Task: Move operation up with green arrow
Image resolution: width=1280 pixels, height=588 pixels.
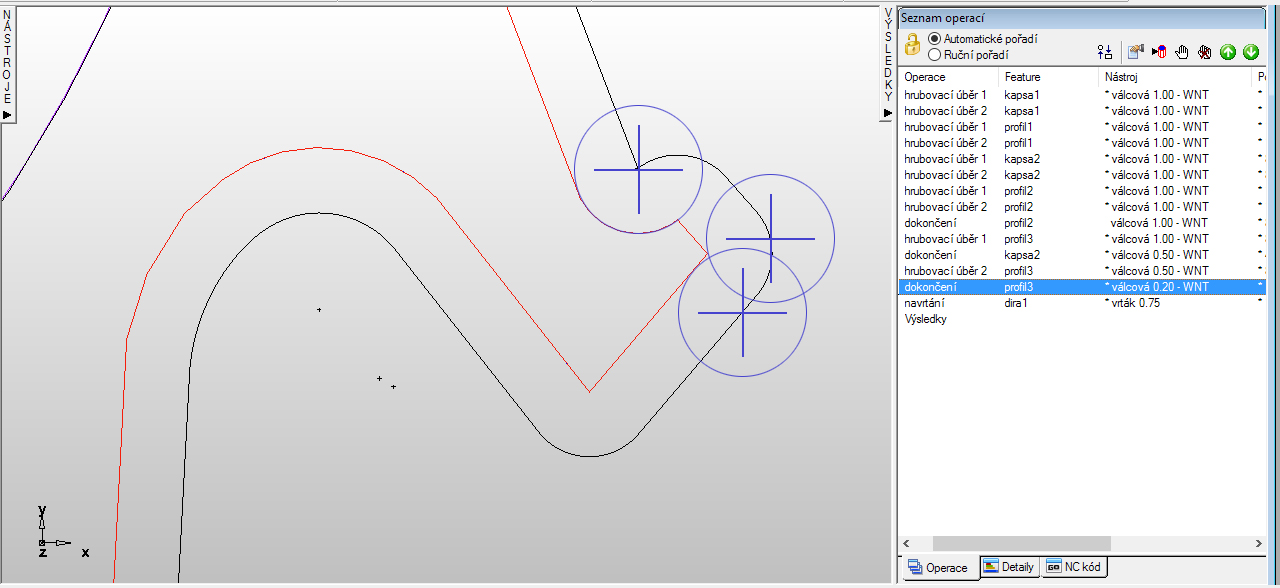Action: pos(1228,52)
